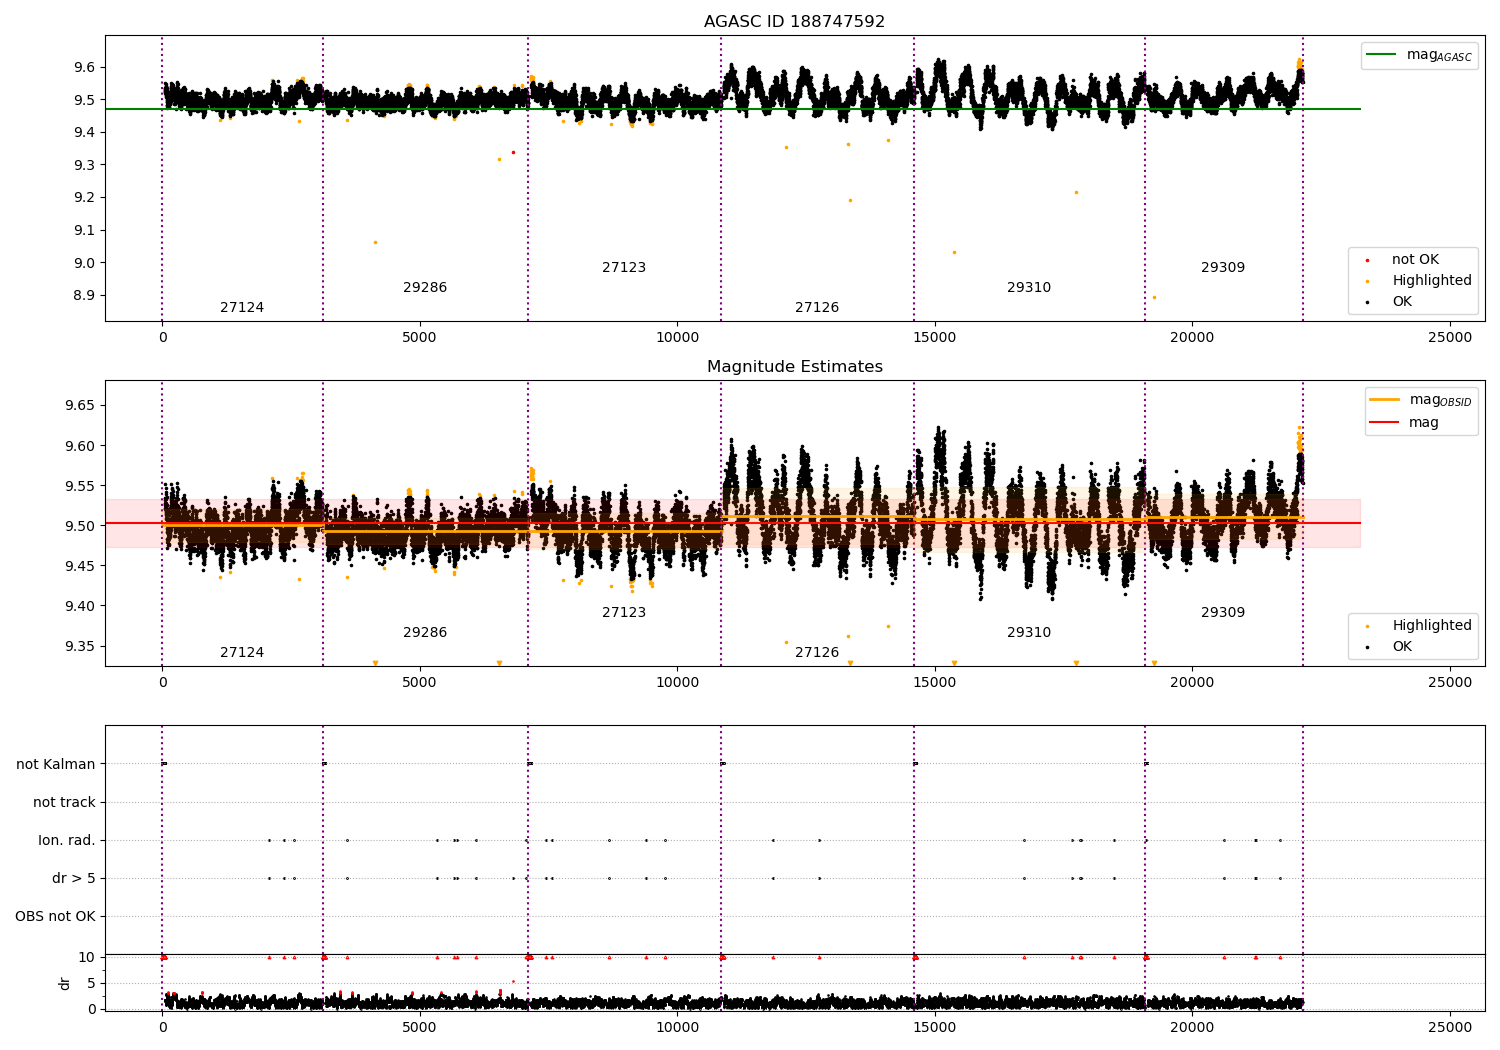The image size is (1500, 1050).
Task: Click obsid label 27123 in top plot
Action: pyautogui.click(x=624, y=267)
